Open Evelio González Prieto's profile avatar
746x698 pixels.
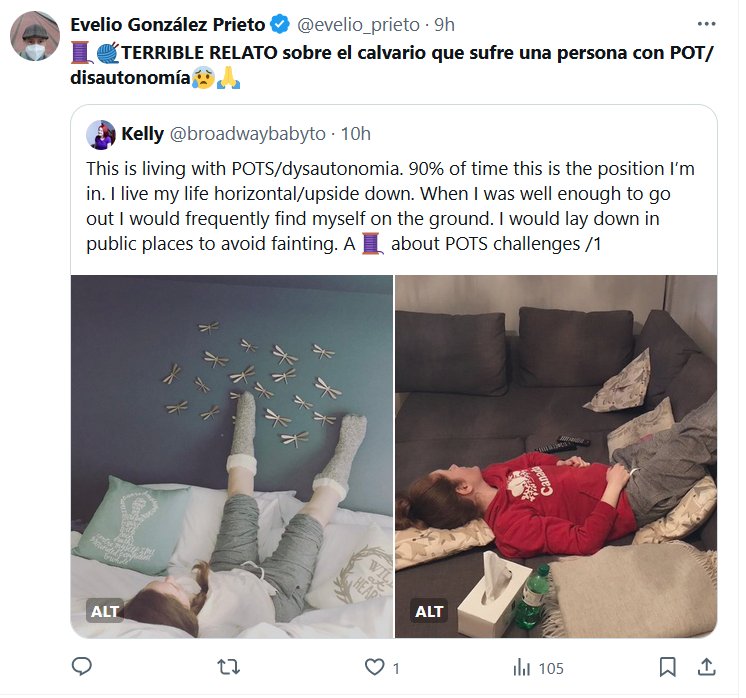click(34, 39)
